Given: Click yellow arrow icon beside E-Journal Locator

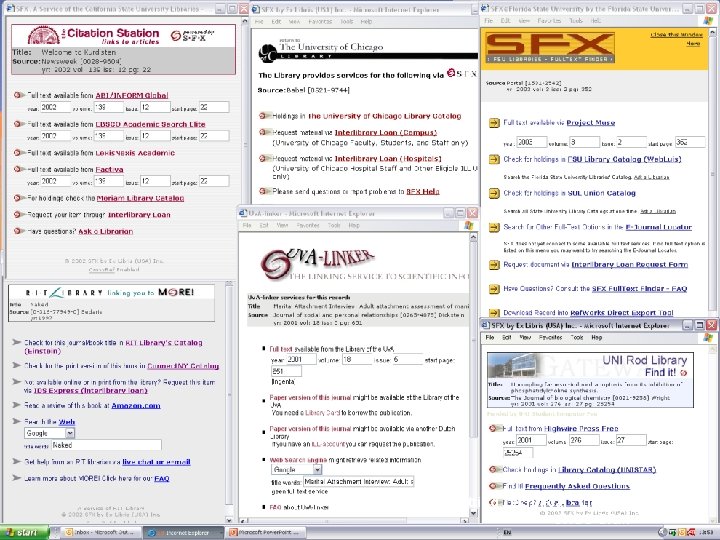Looking at the screenshot, I should 494,227.
